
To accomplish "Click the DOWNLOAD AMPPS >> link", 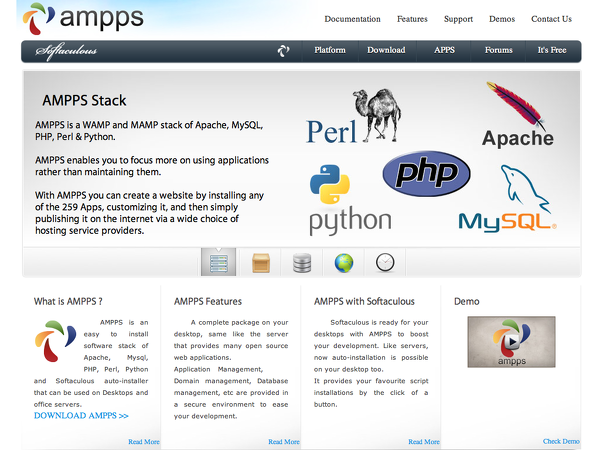I will (x=81, y=416).
